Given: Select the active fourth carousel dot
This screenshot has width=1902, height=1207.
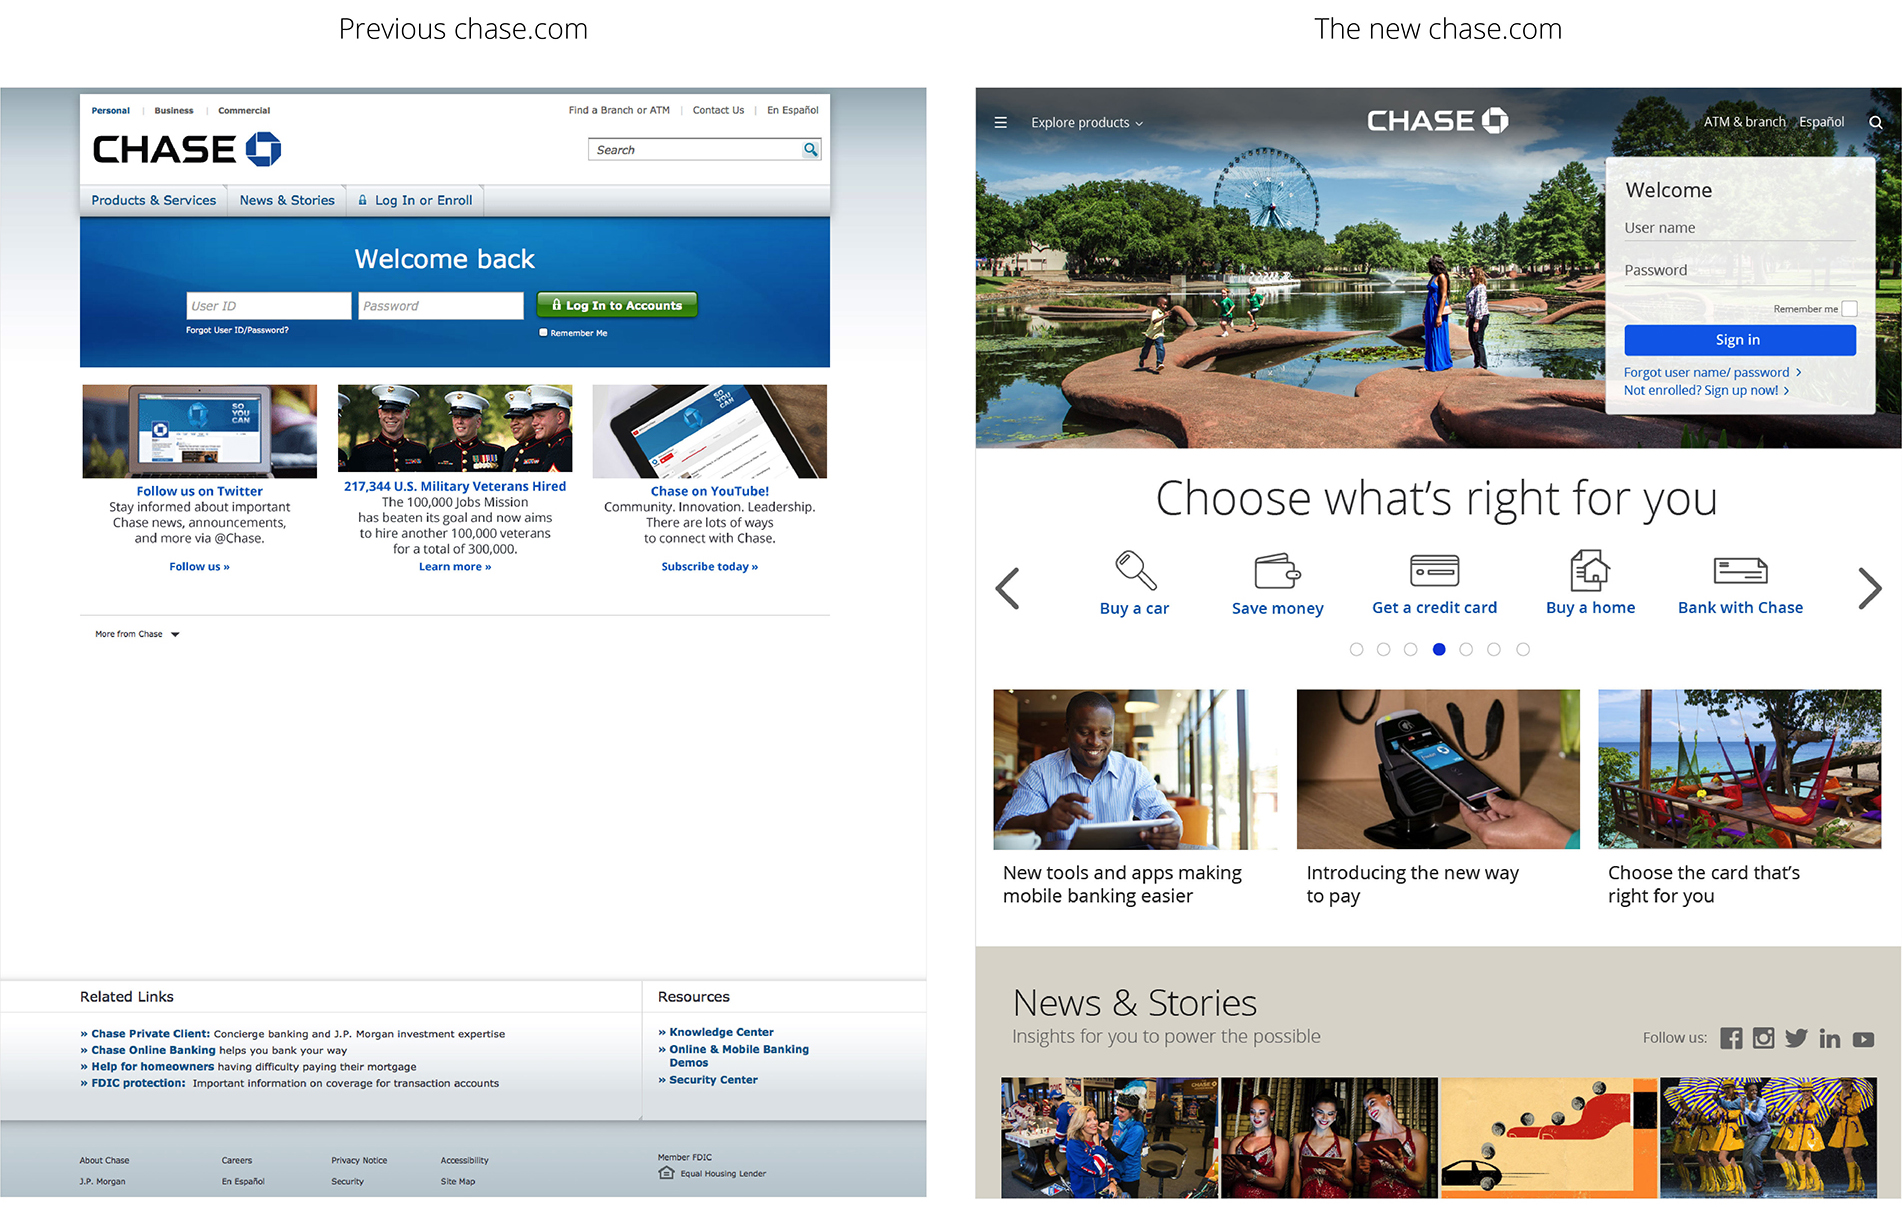Looking at the screenshot, I should pos(1439,649).
